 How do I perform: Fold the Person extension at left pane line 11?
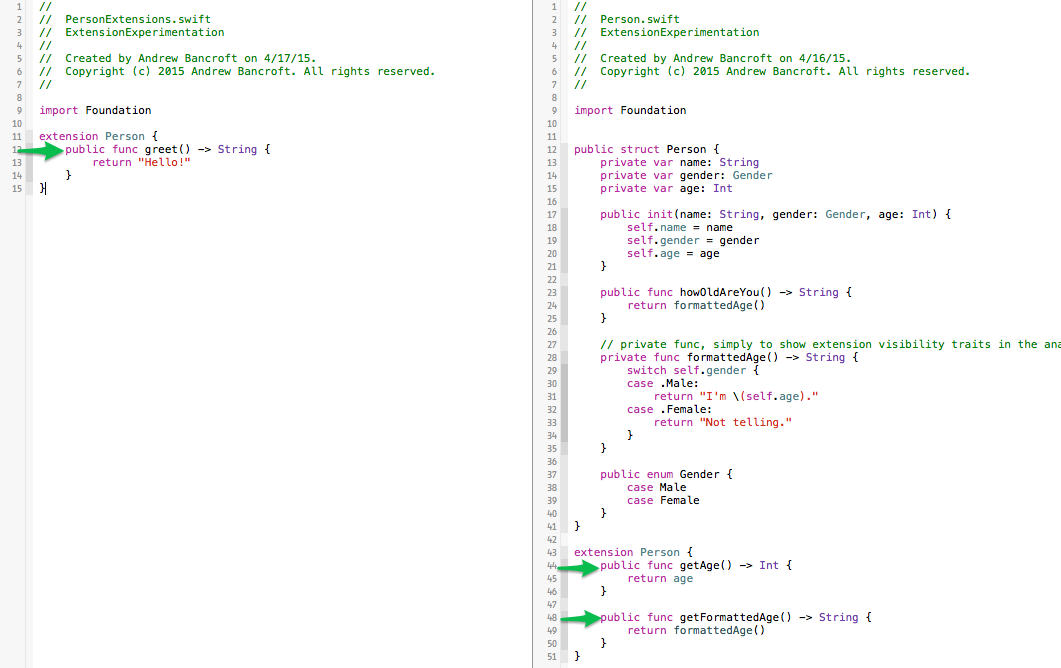coord(29,137)
